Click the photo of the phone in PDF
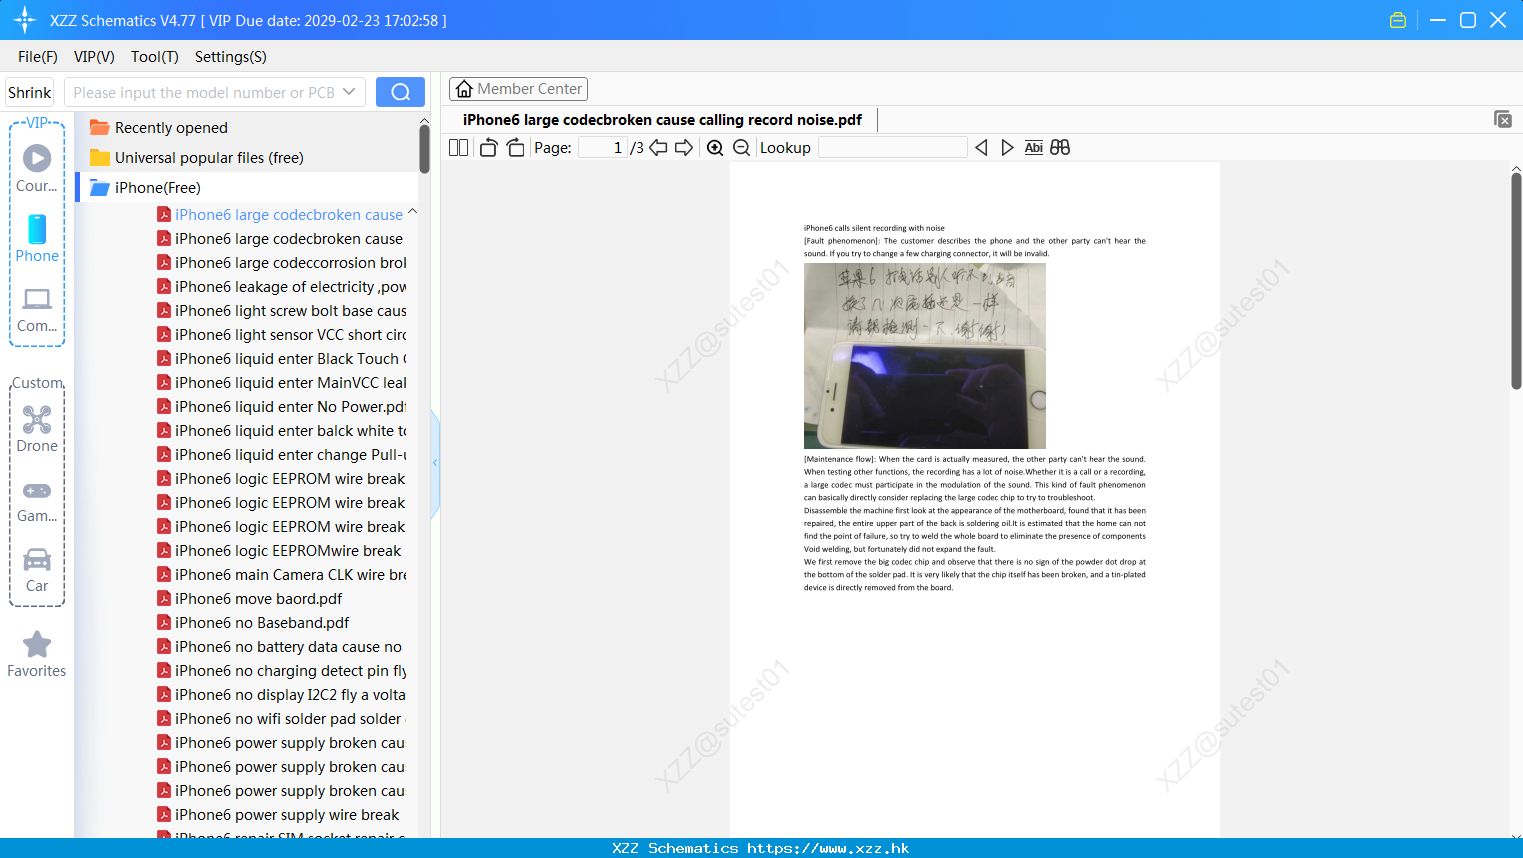This screenshot has width=1523, height=858. (925, 356)
